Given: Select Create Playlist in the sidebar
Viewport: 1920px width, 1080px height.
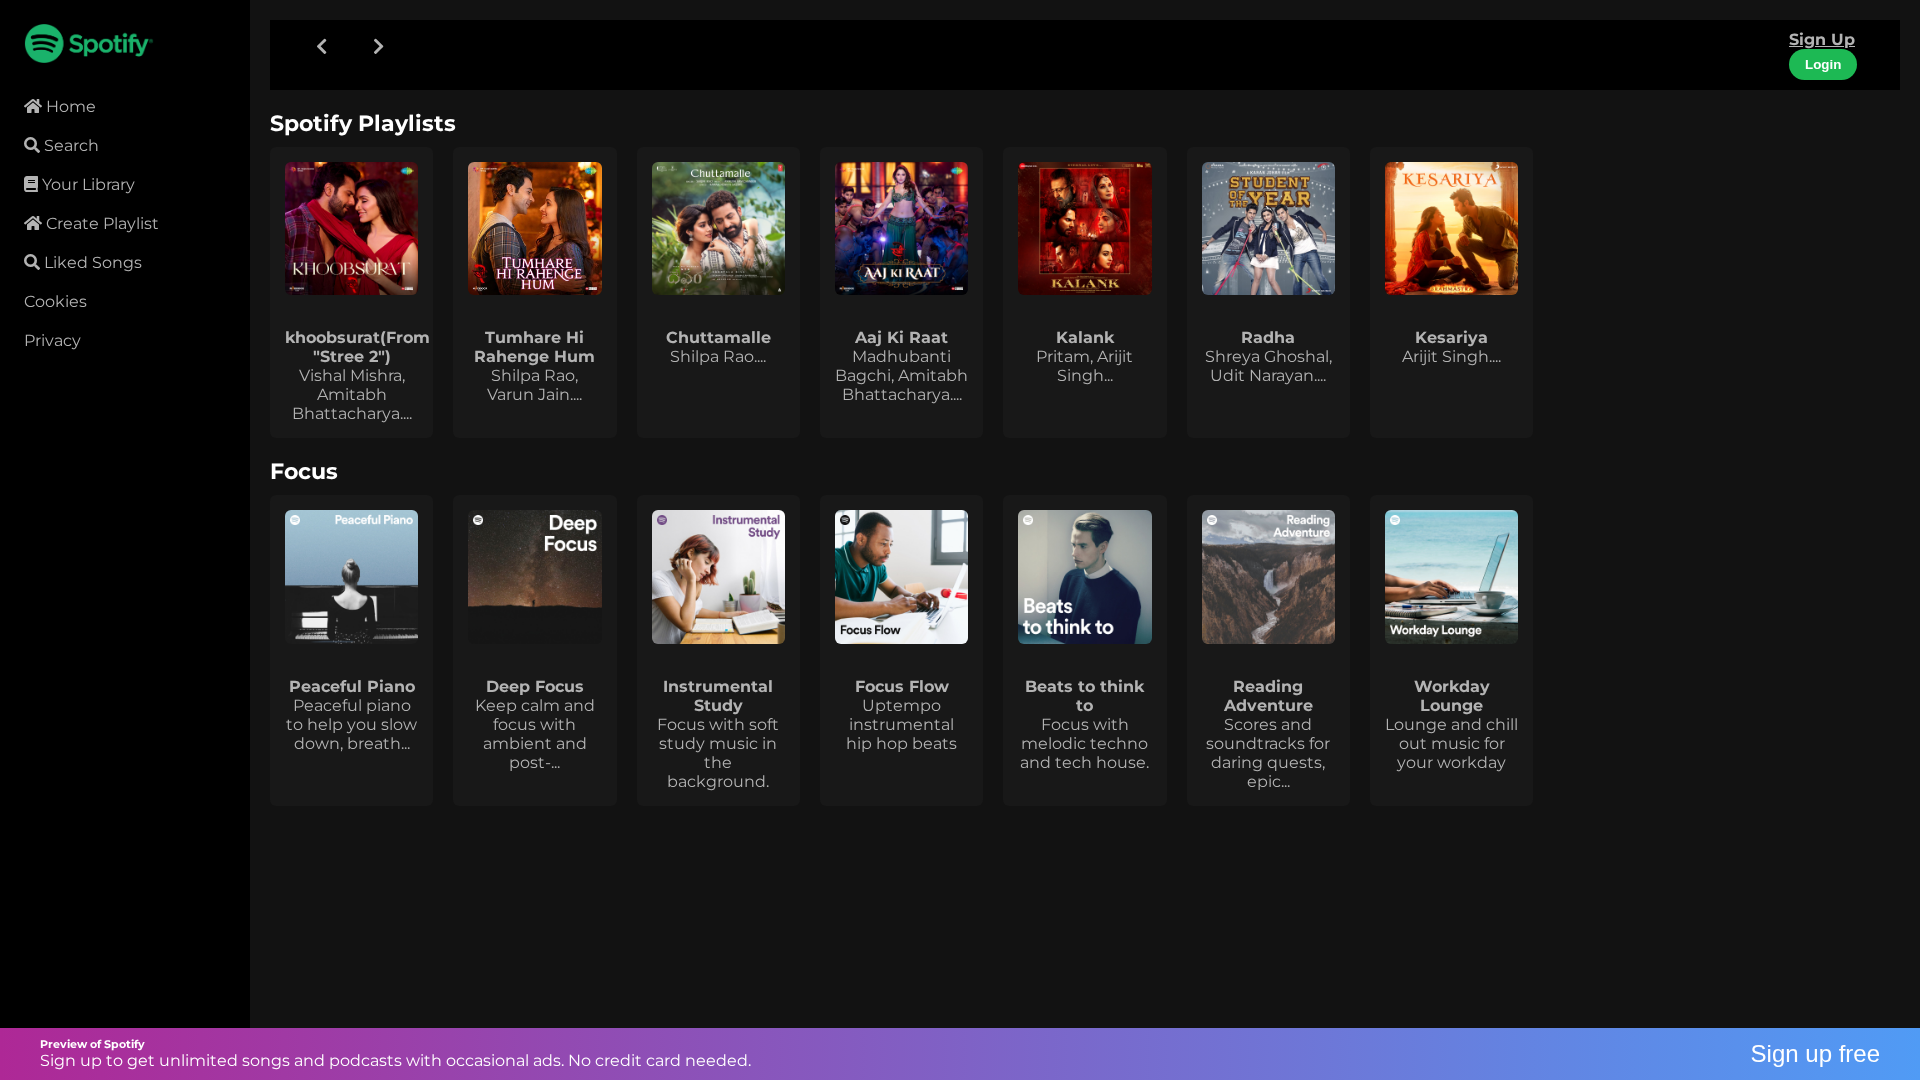Looking at the screenshot, I should [91, 223].
